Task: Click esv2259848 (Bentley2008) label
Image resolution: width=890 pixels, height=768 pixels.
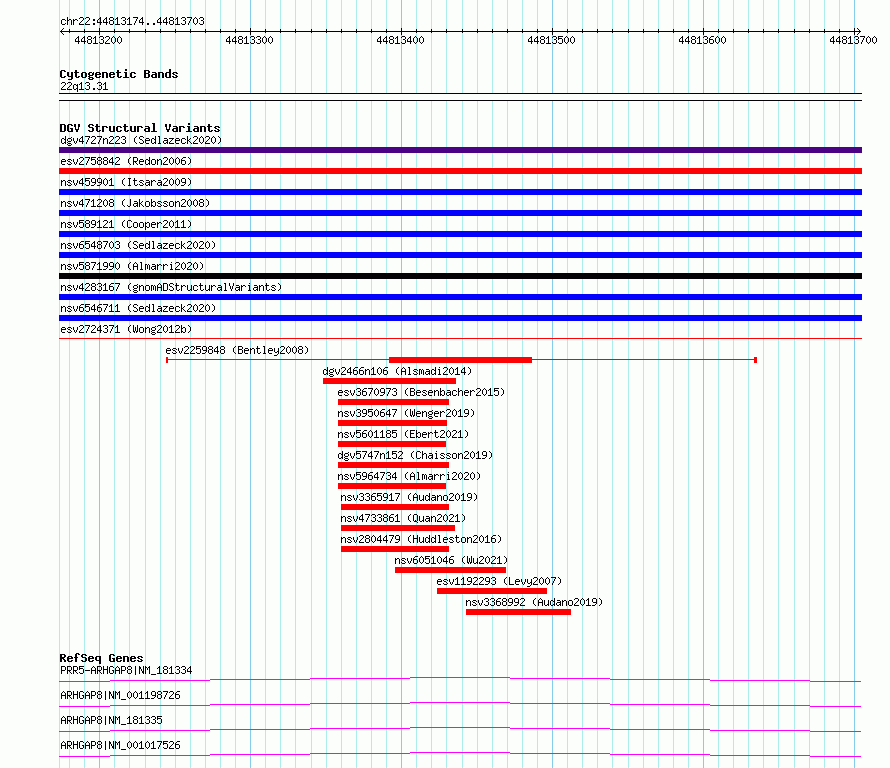Action: pos(237,350)
